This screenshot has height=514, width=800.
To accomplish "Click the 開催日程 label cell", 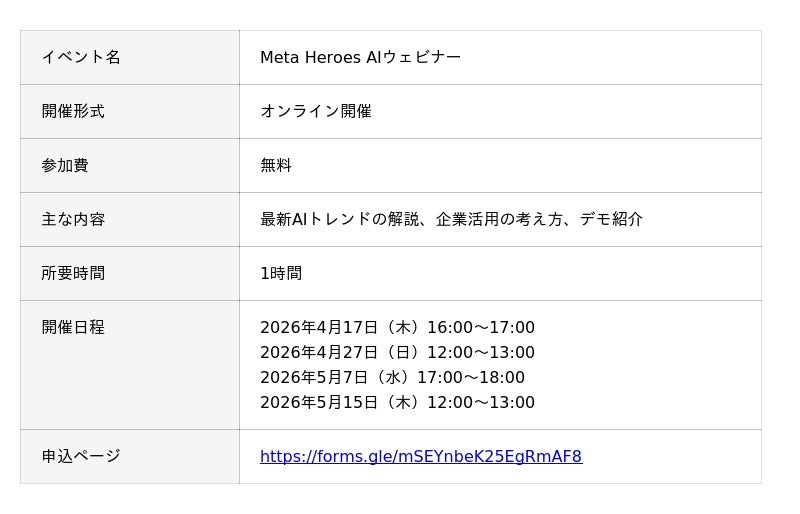I will pos(73,327).
